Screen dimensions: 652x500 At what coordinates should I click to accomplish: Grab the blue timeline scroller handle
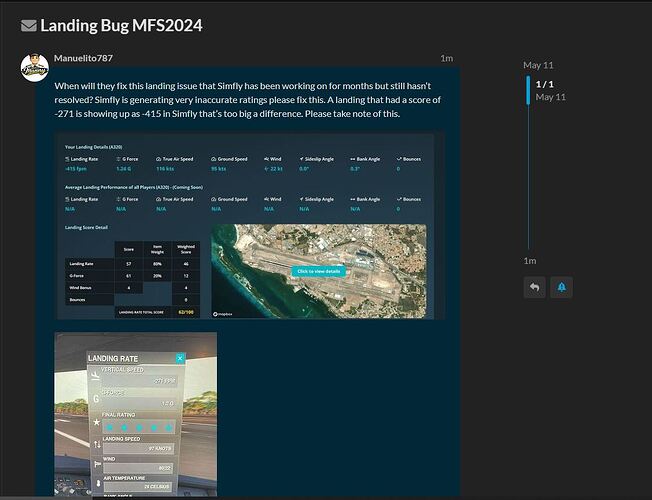(528, 90)
